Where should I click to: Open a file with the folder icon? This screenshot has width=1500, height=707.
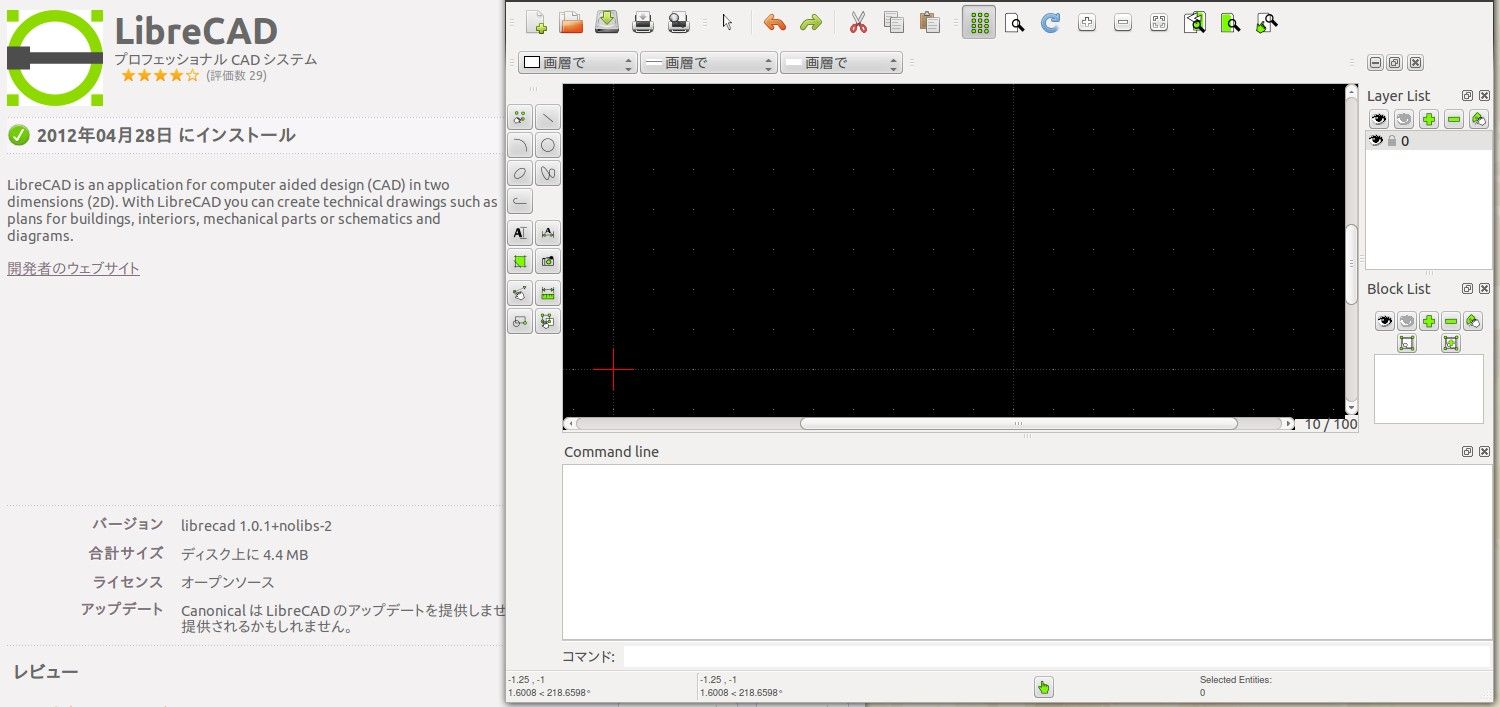[x=571, y=22]
